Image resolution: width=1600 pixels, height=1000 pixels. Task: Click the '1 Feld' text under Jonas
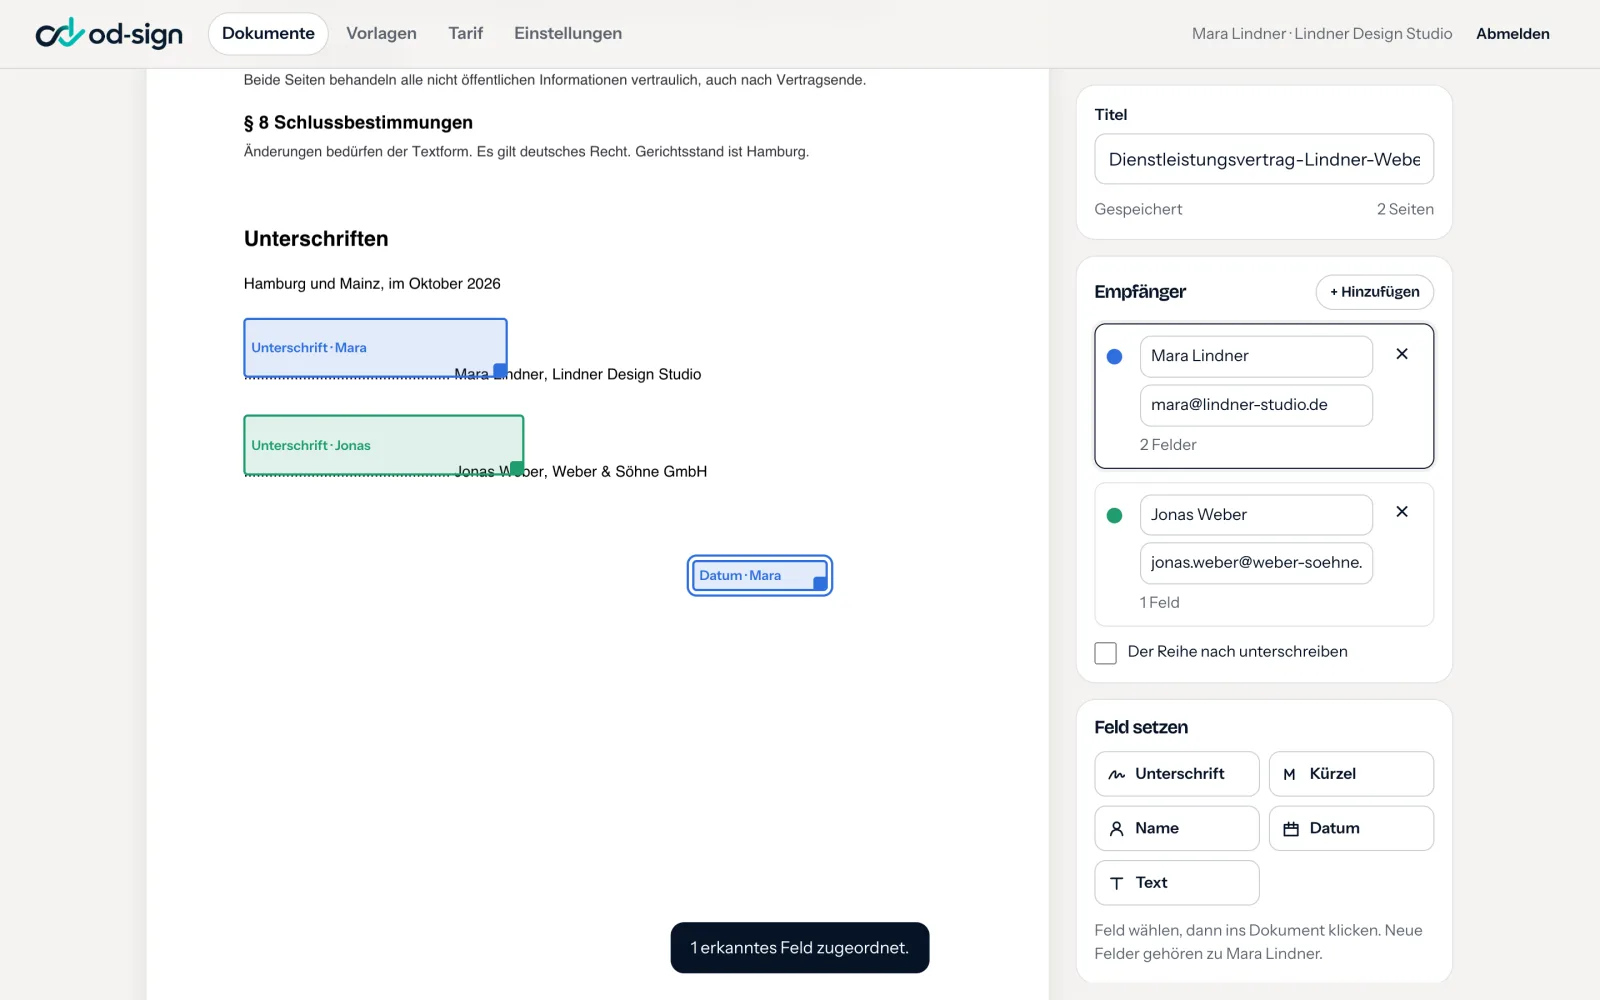click(x=1160, y=603)
